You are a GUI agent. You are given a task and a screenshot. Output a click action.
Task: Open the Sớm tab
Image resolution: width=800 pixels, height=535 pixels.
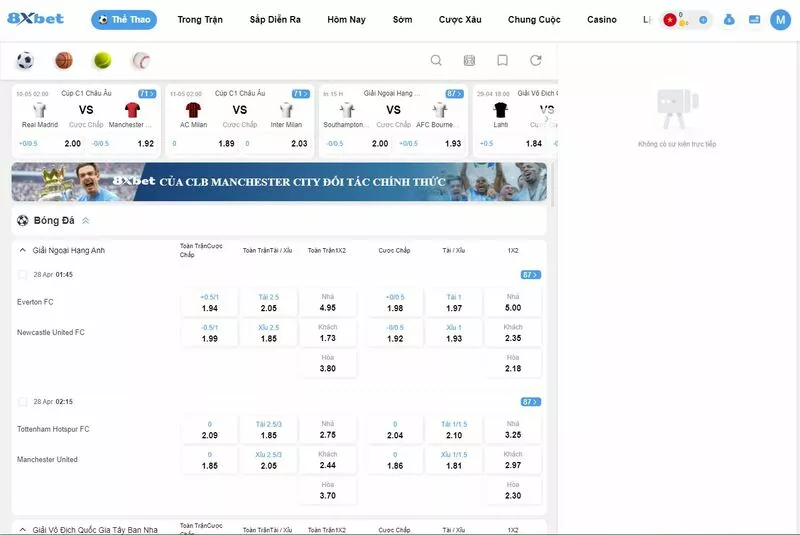coord(403,19)
